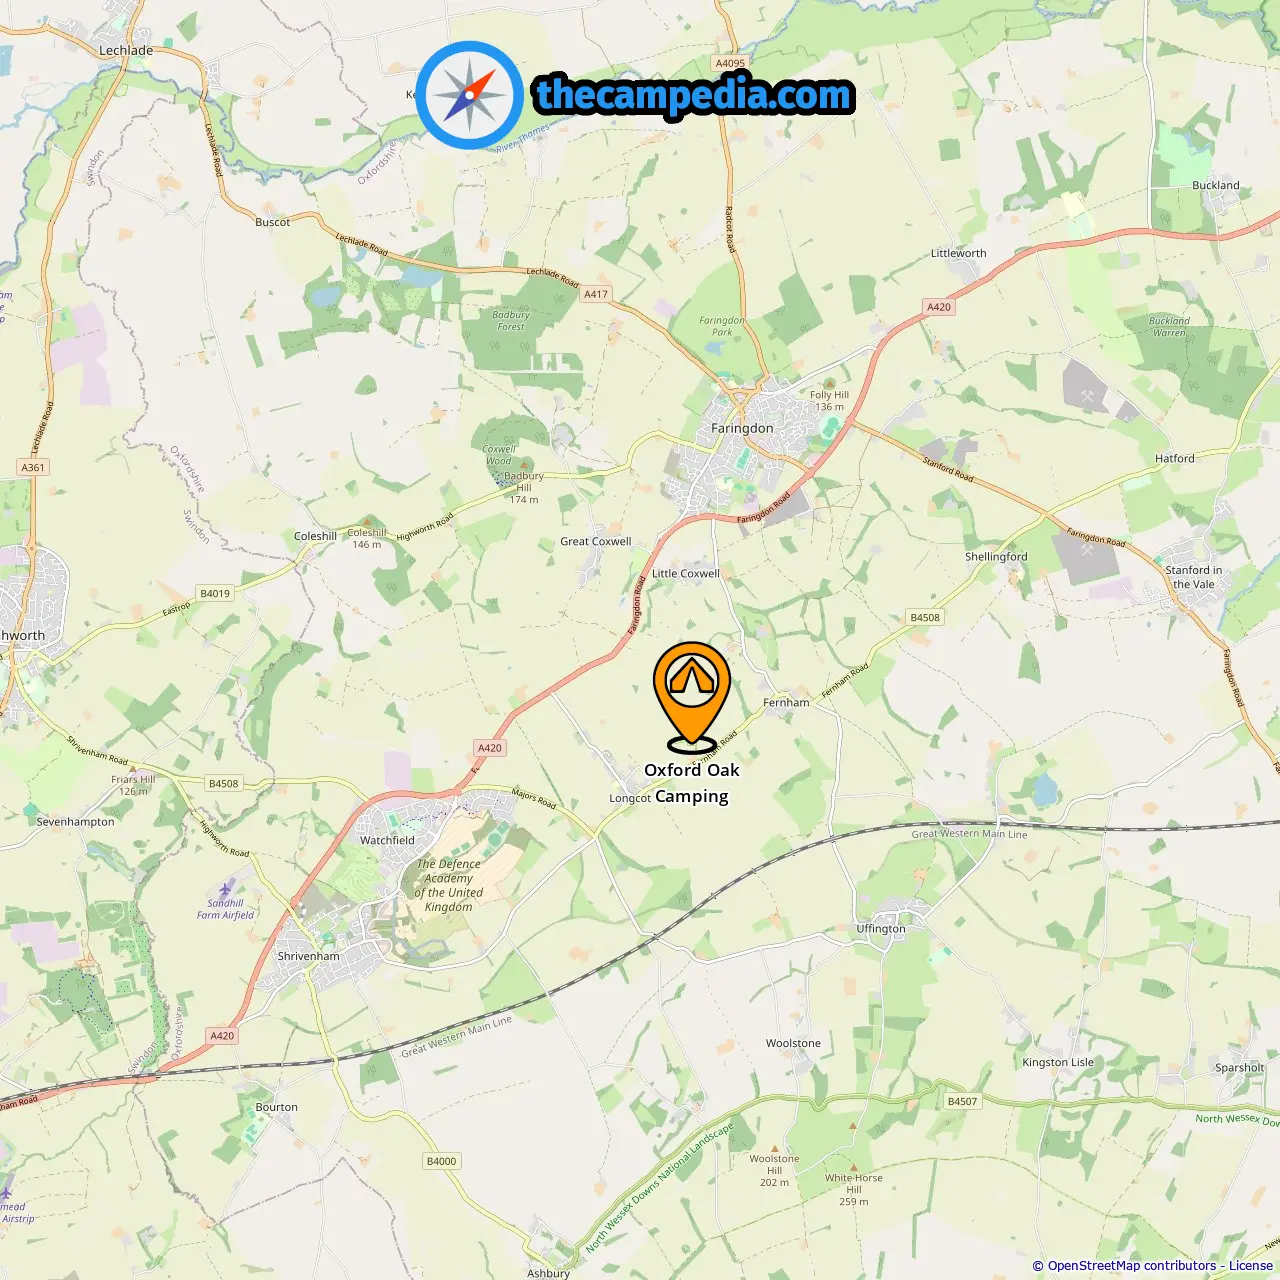Select the A417 road shield
Screen dimensions: 1280x1280
point(596,294)
